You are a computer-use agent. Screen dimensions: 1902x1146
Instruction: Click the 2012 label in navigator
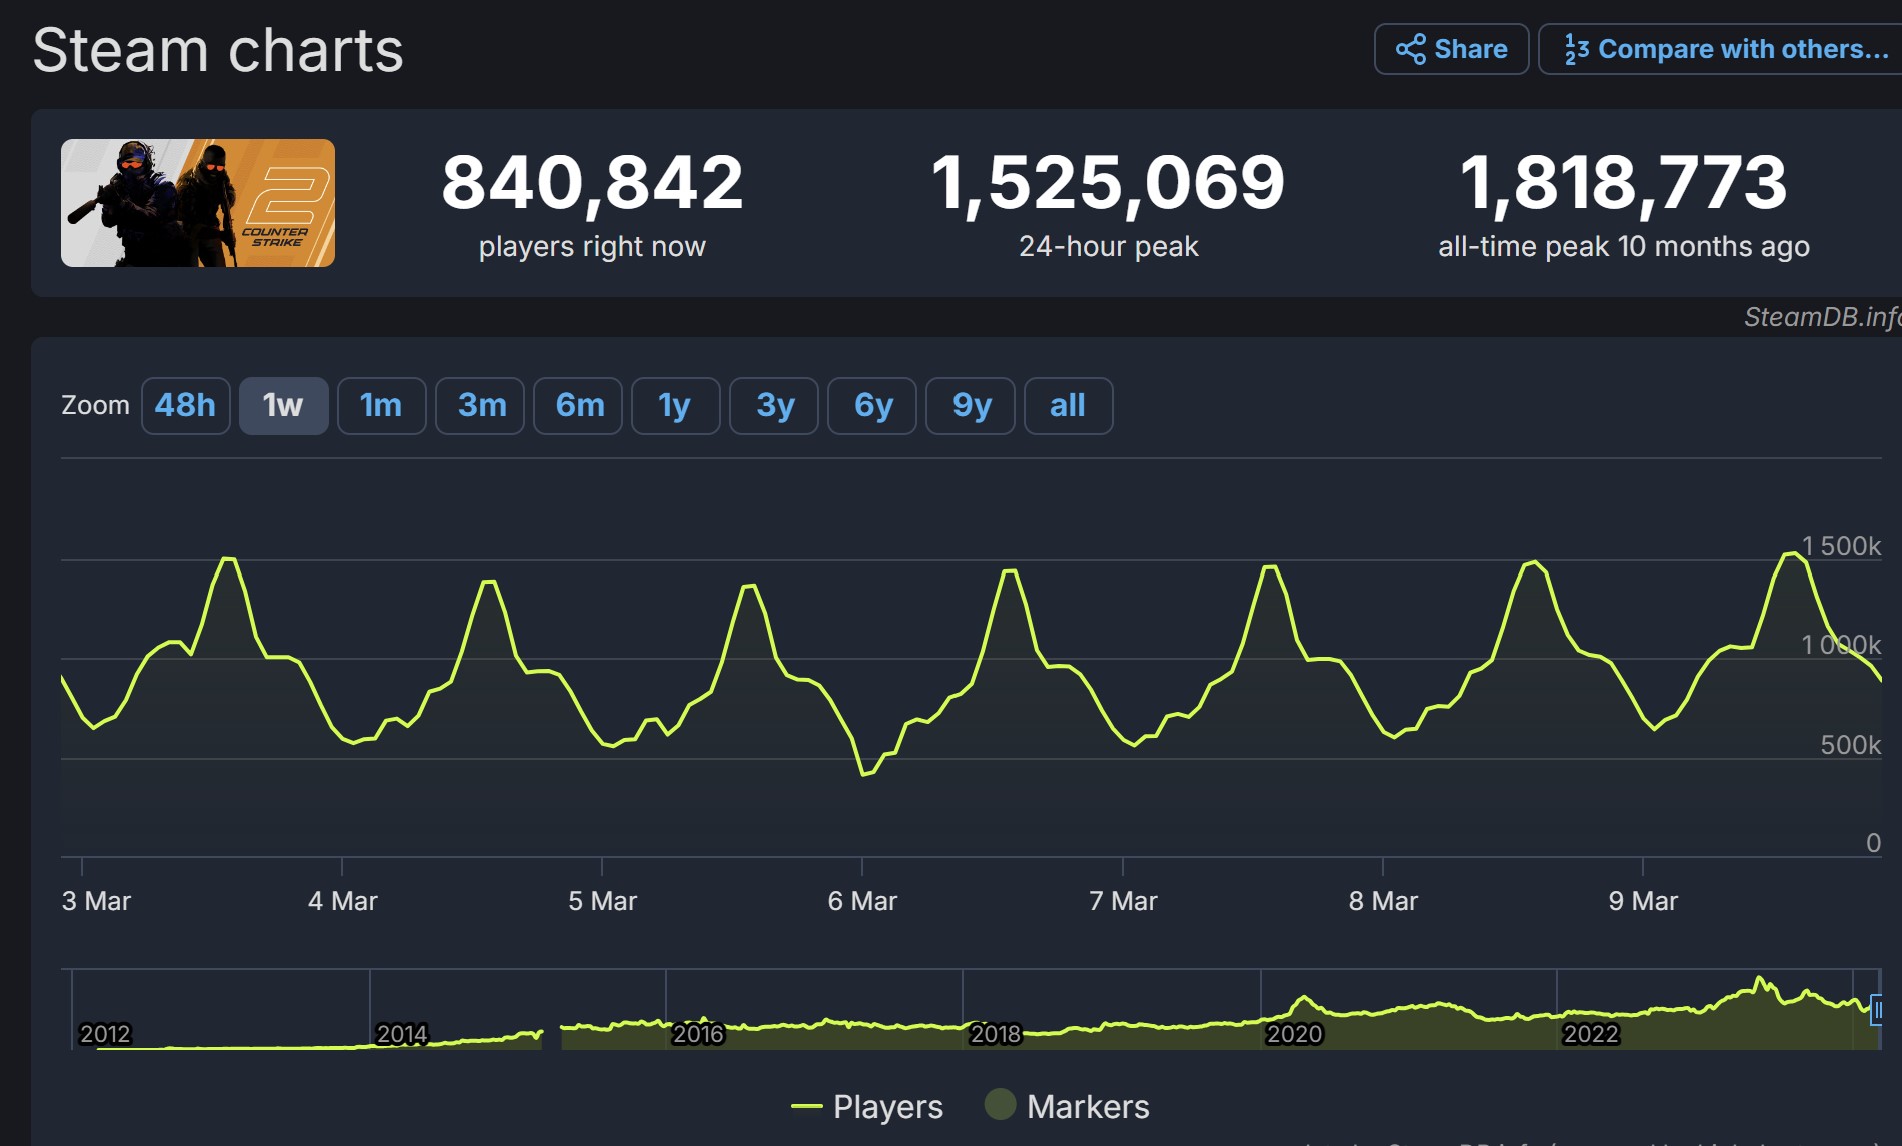(x=105, y=1033)
